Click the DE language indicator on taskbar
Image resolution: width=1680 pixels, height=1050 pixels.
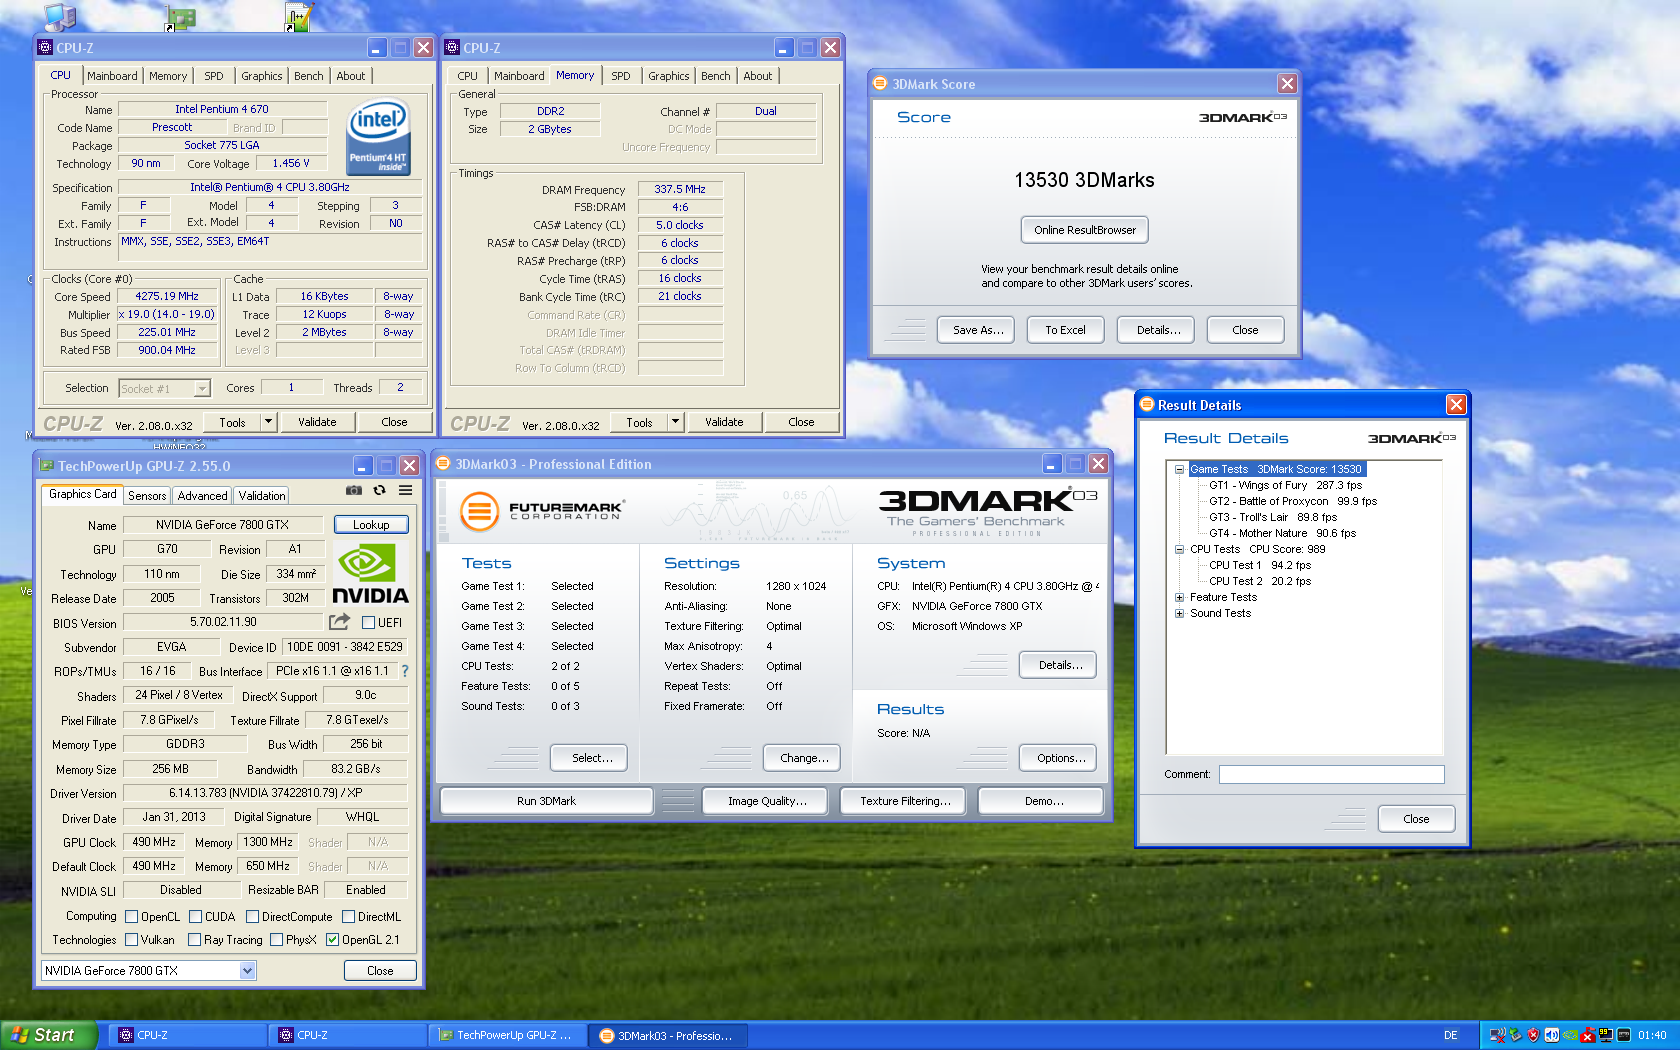point(1451,1035)
